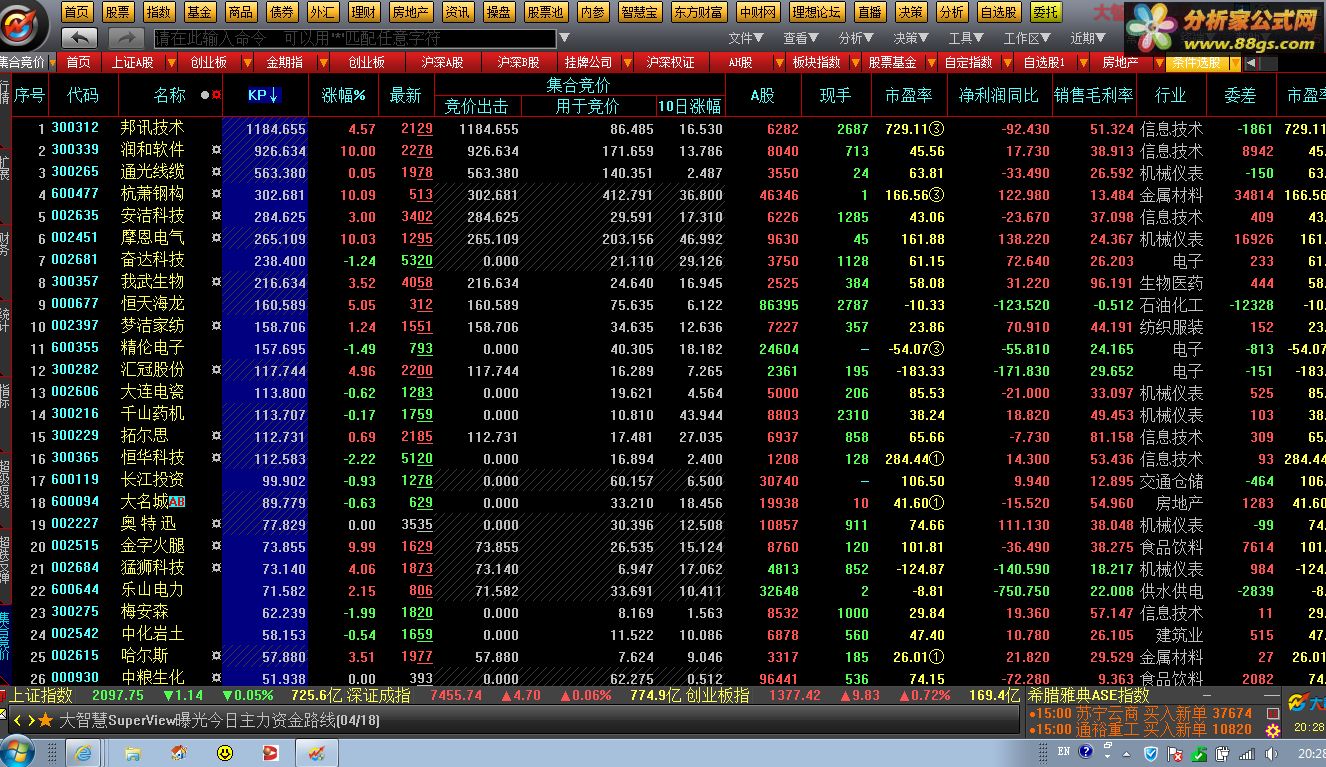Sort by the 现手 column header
Image resolution: width=1326 pixels, height=767 pixels.
click(x=835, y=96)
